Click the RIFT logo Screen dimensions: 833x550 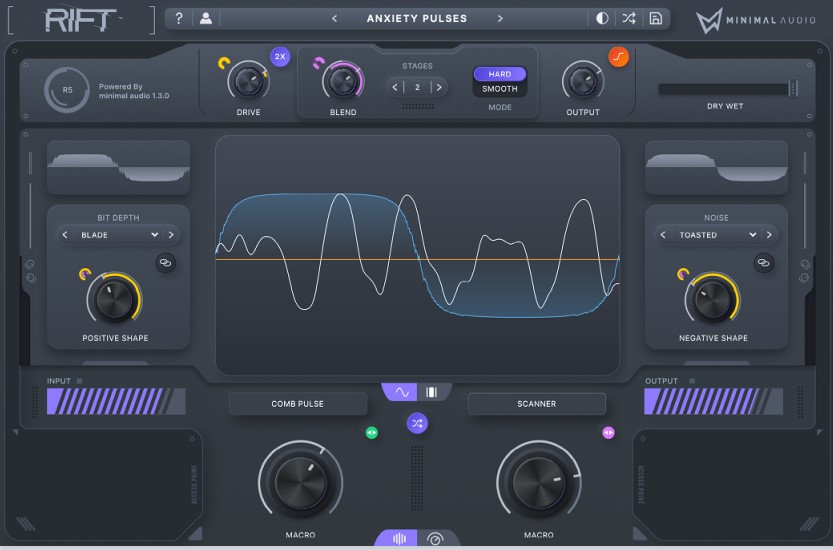tap(81, 20)
